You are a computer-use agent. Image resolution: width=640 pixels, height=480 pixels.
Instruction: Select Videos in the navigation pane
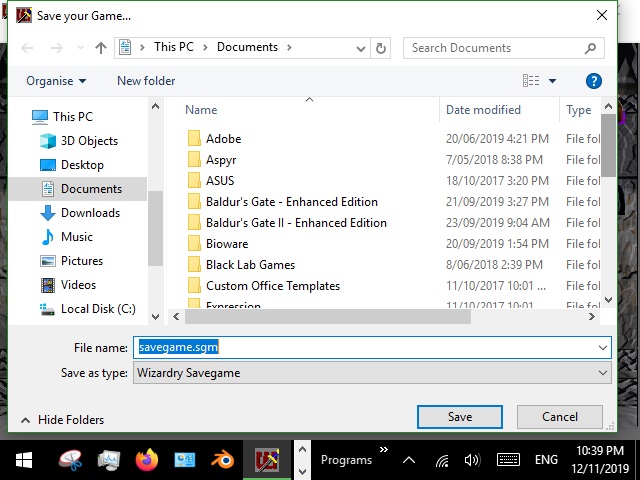(68, 285)
